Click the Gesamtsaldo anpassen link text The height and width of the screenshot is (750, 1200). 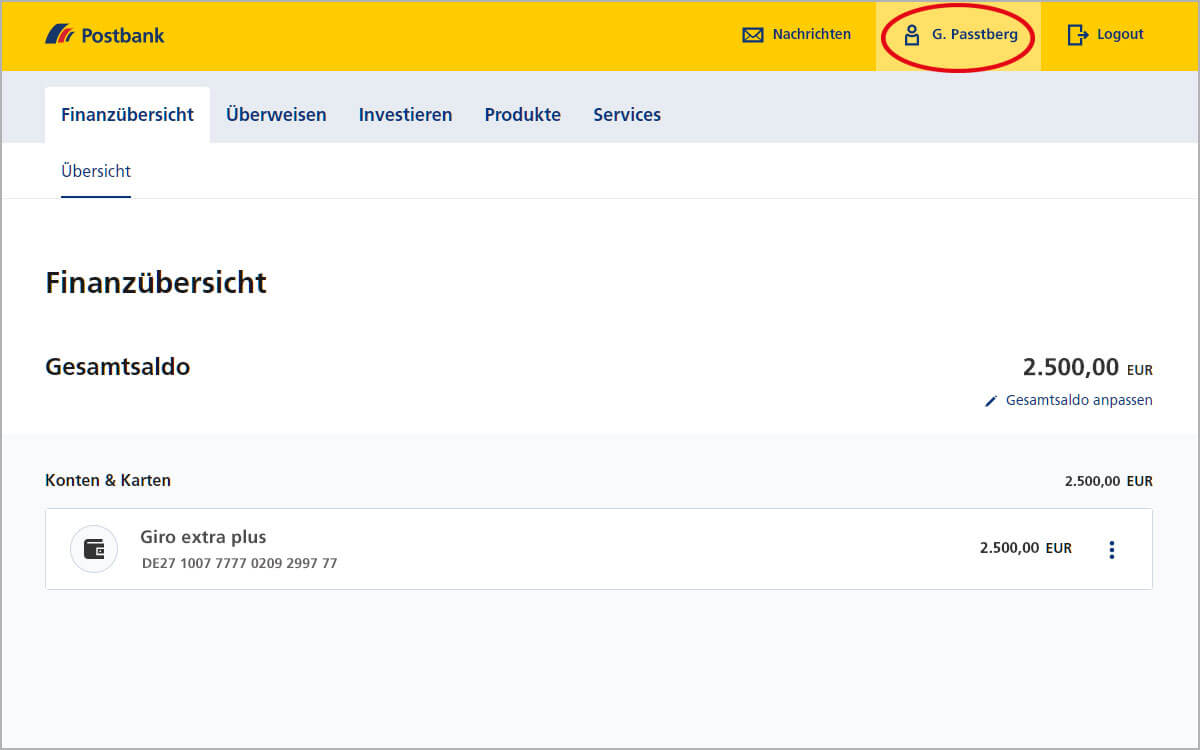1079,400
